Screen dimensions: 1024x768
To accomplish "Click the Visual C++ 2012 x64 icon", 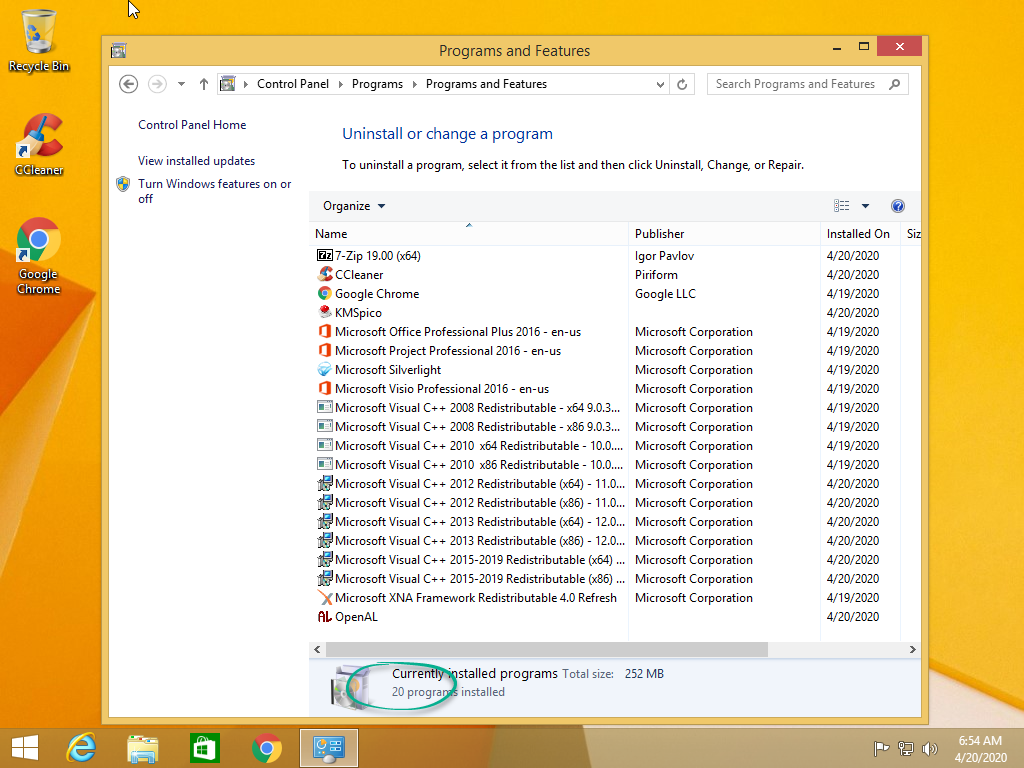I will coord(325,484).
